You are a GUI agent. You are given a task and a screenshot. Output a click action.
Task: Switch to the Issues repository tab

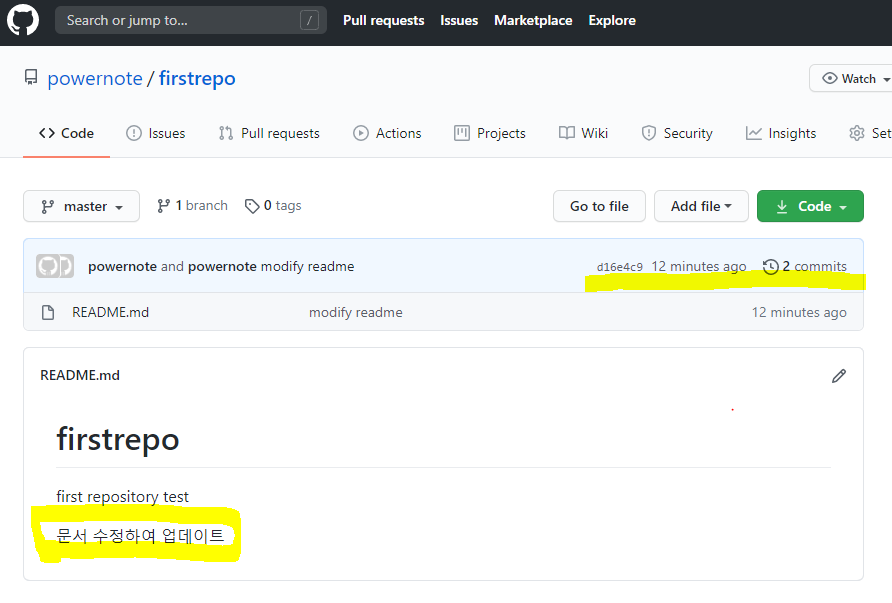tap(156, 133)
